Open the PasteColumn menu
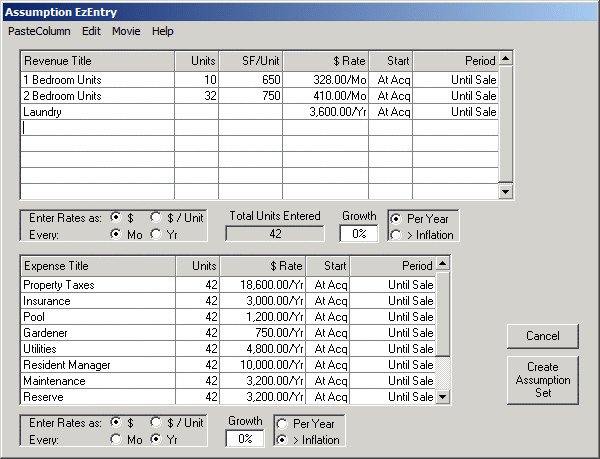This screenshot has width=600, height=459. (39, 31)
